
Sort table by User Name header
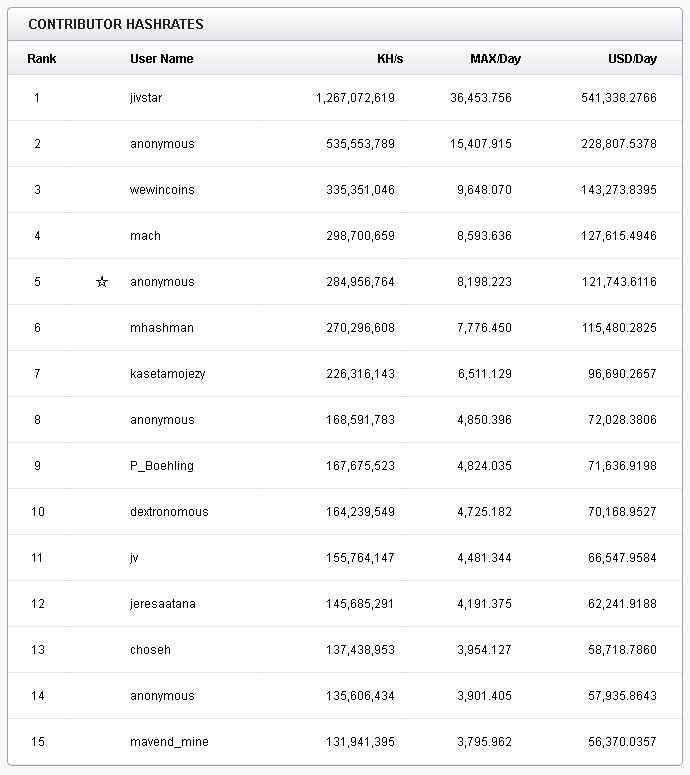(162, 59)
